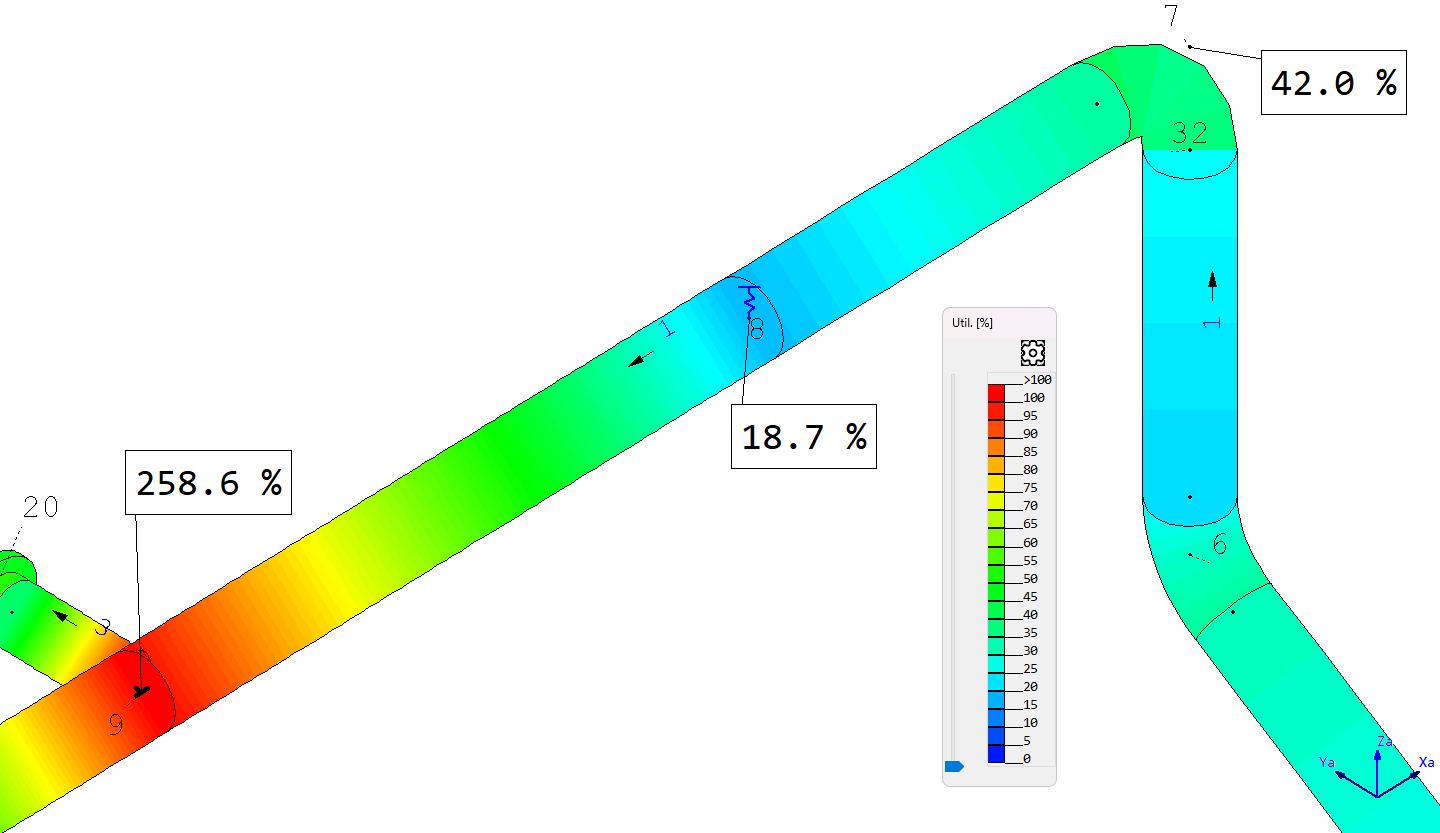
Task: Select node number 20 on the branch pipe
Action: tap(40, 508)
